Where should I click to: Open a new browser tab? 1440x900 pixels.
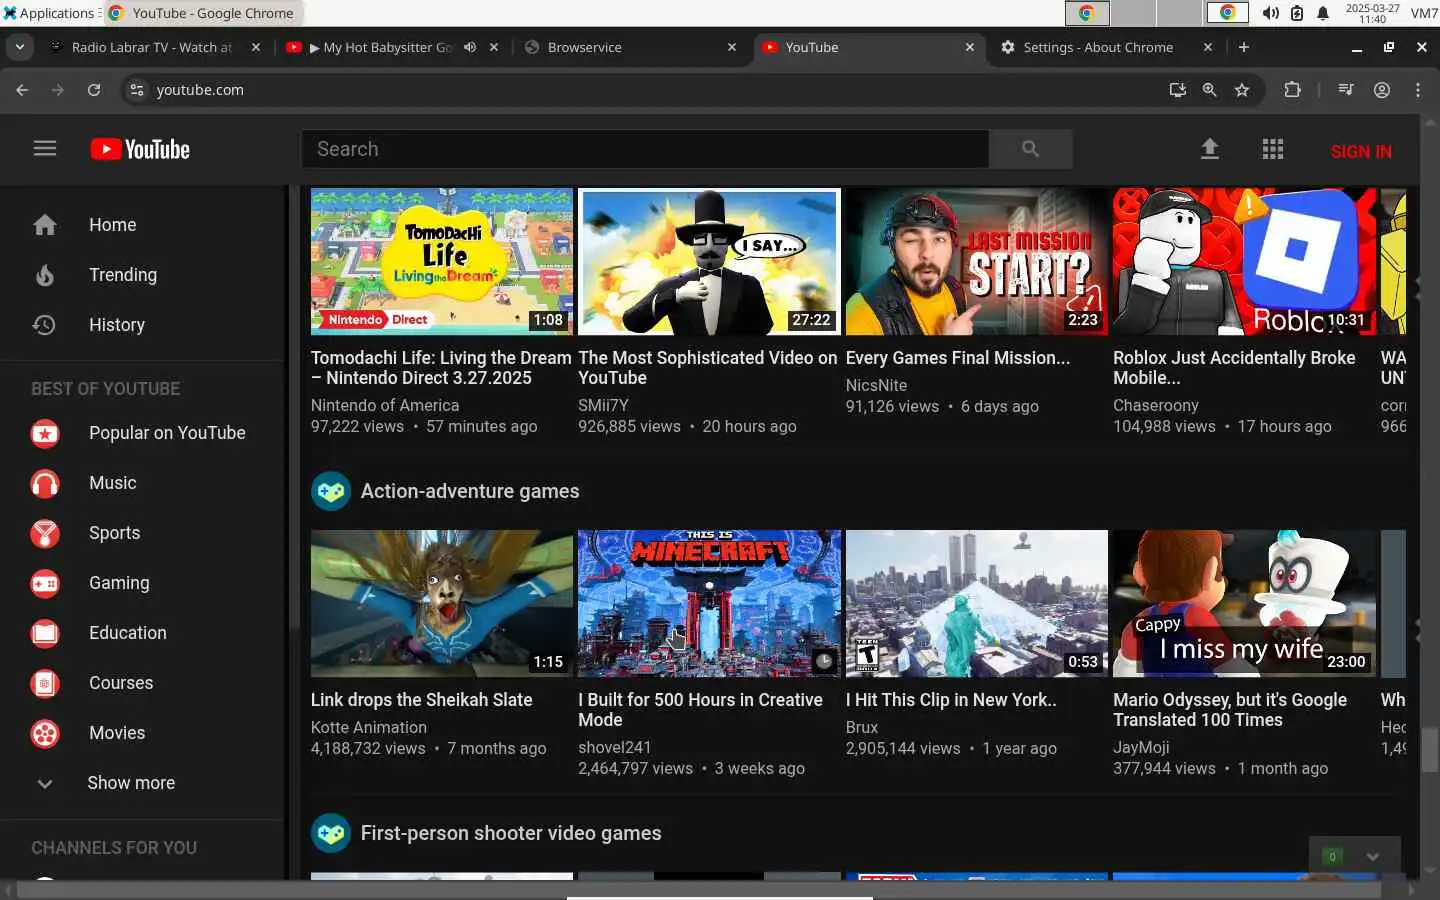pos(1244,47)
